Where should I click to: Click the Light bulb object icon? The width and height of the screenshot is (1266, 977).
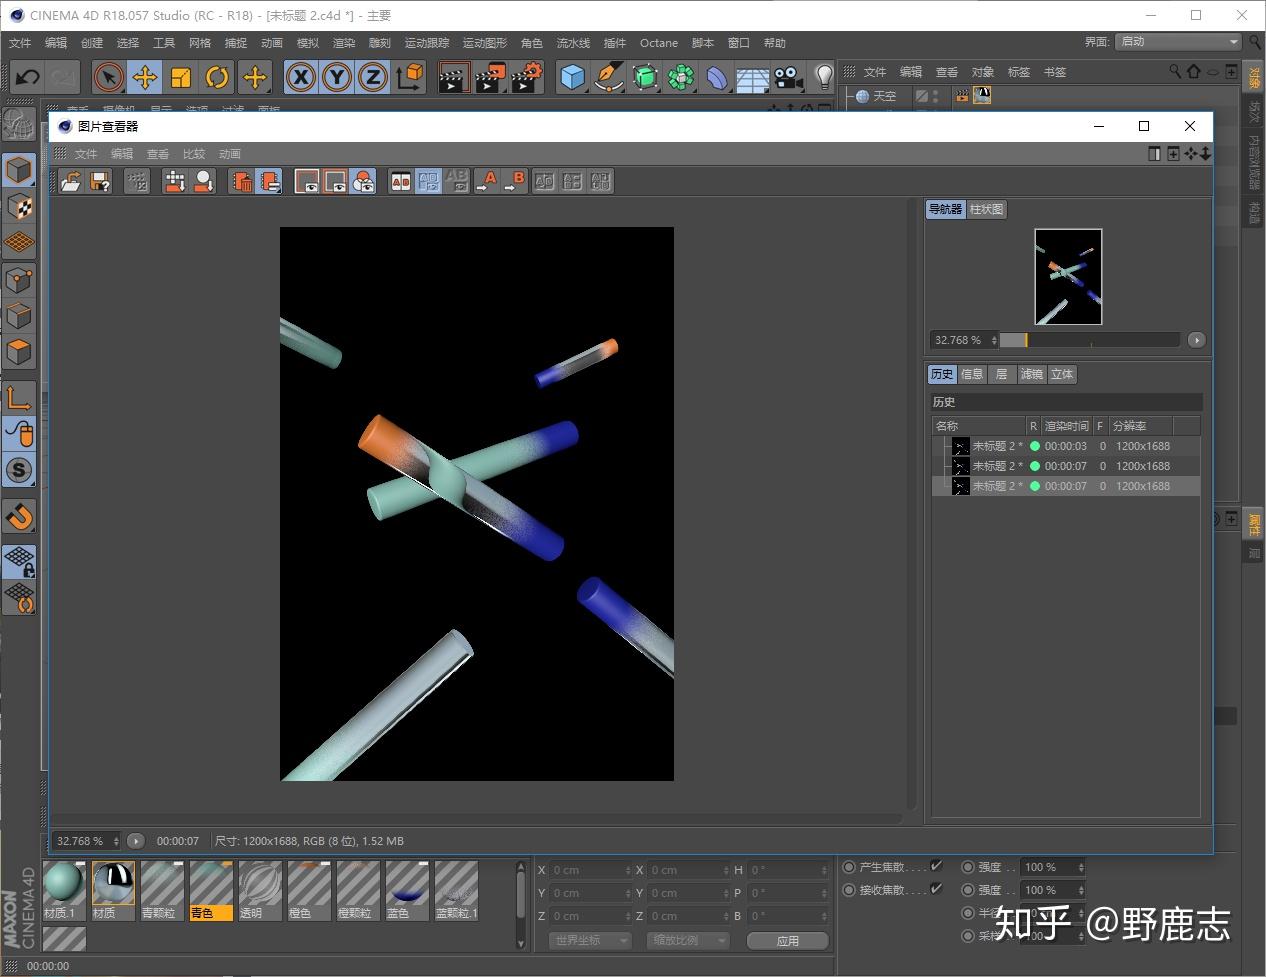click(823, 77)
